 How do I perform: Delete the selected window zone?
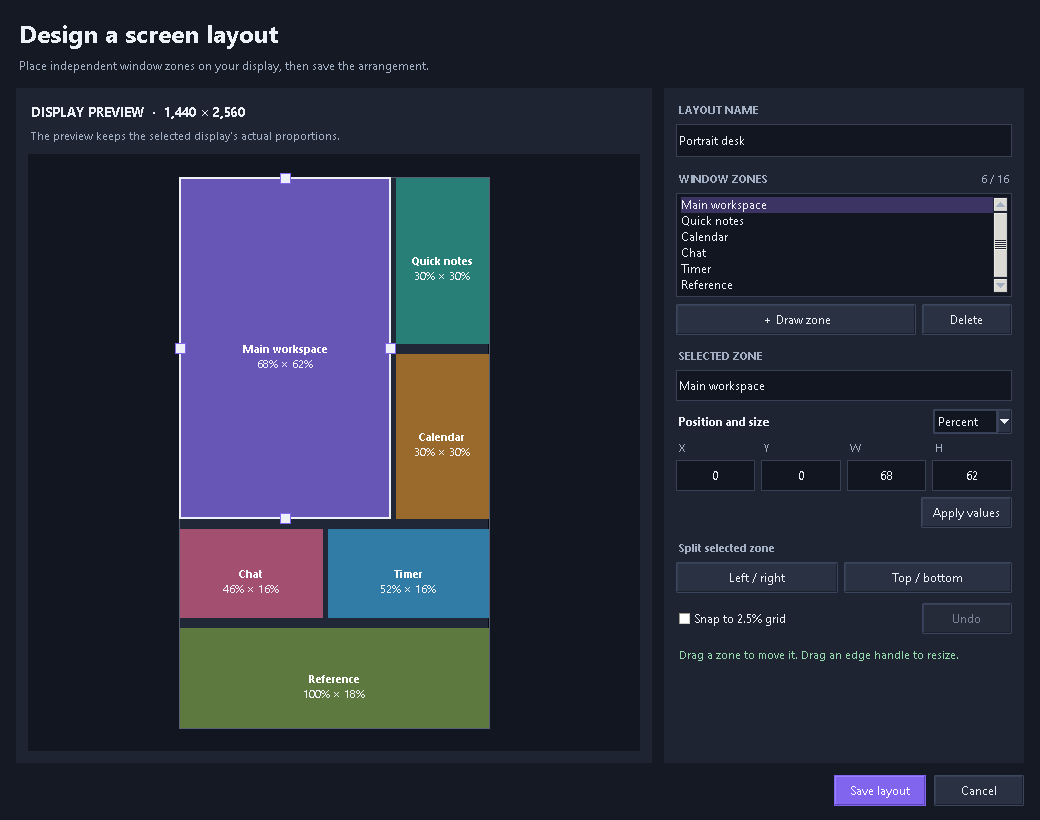pos(966,320)
